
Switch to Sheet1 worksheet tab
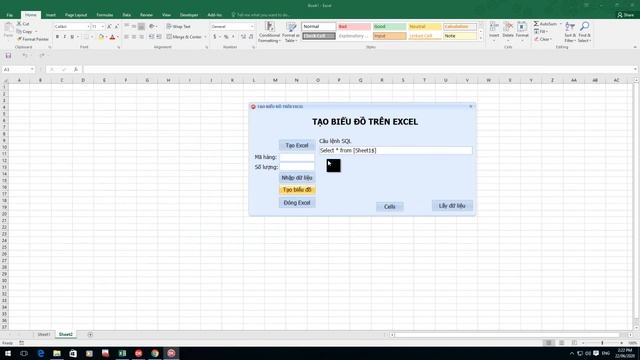click(44, 334)
